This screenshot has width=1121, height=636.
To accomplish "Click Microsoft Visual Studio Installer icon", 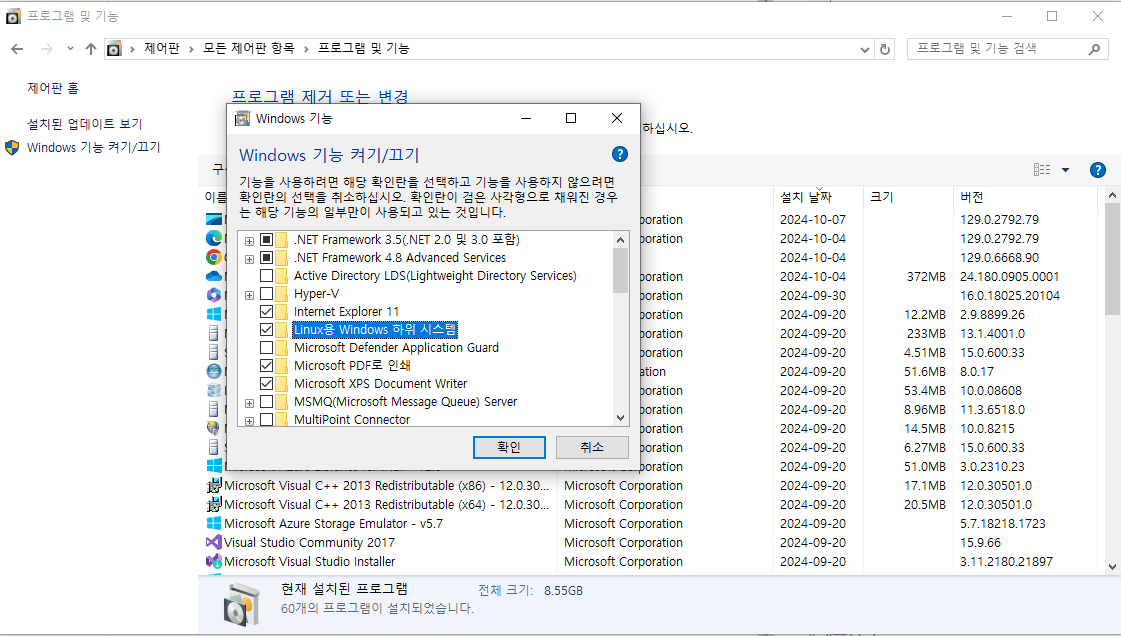I will [x=213, y=562].
